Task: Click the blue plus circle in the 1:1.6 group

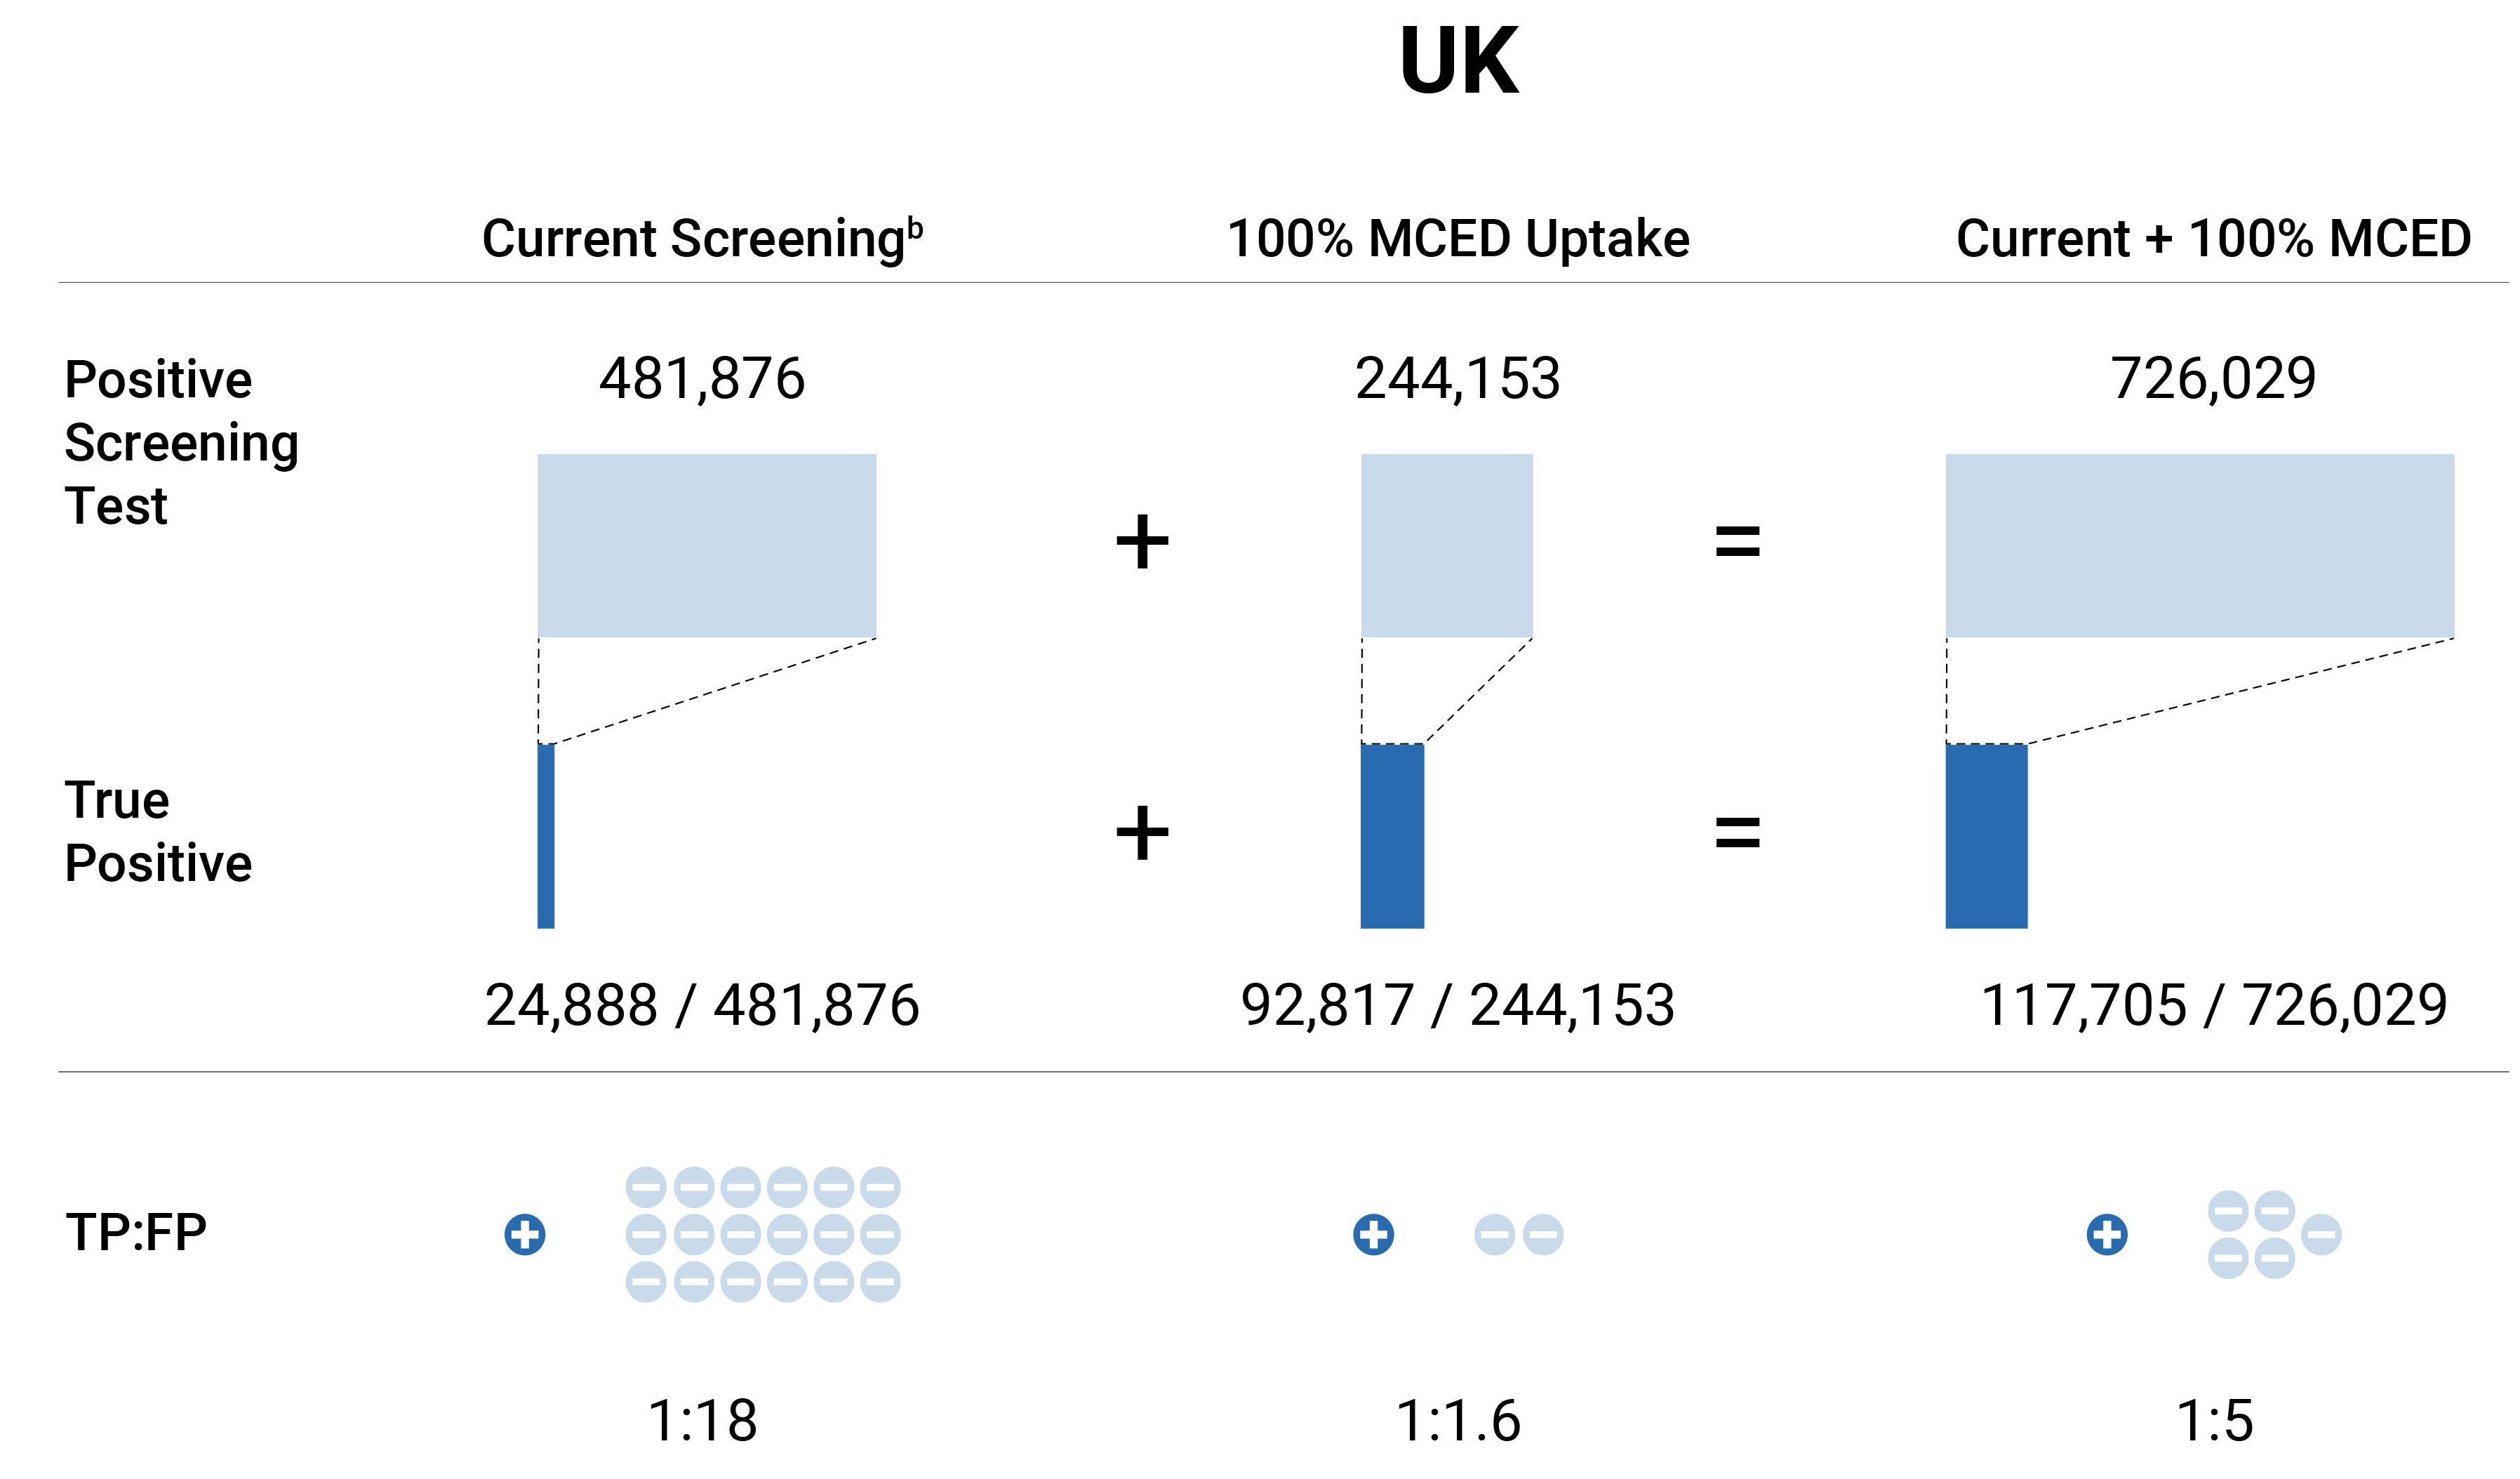Action: click(1373, 1234)
